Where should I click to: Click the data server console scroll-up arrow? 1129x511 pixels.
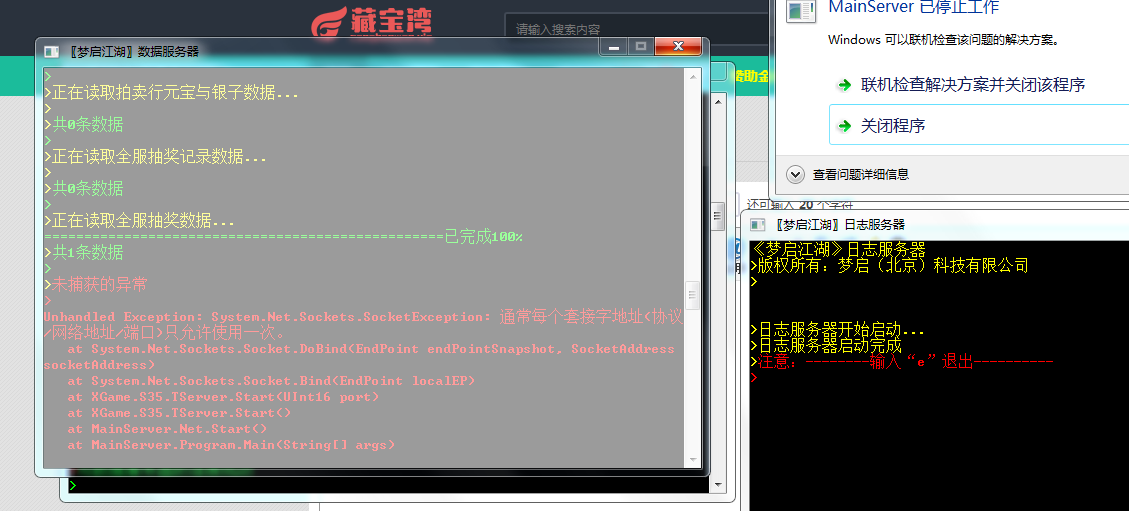[x=694, y=76]
